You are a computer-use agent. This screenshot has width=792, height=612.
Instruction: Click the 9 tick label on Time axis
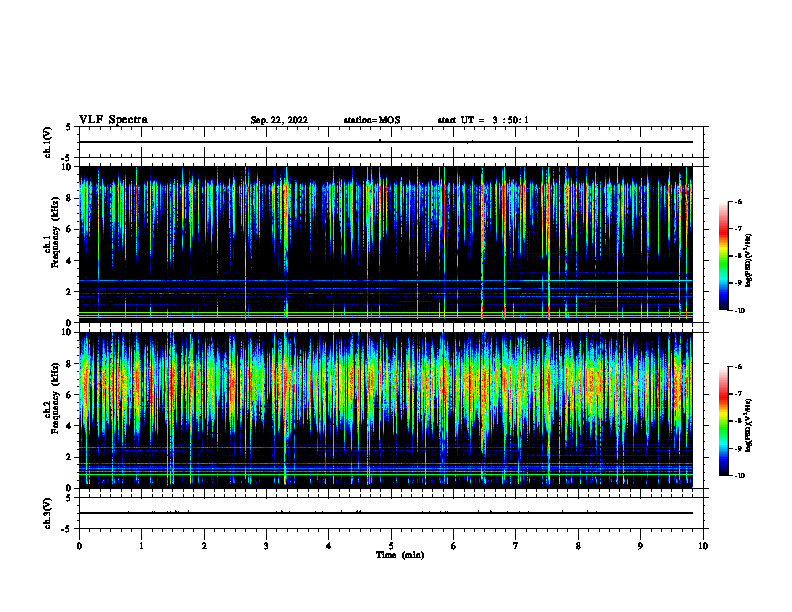pos(640,546)
